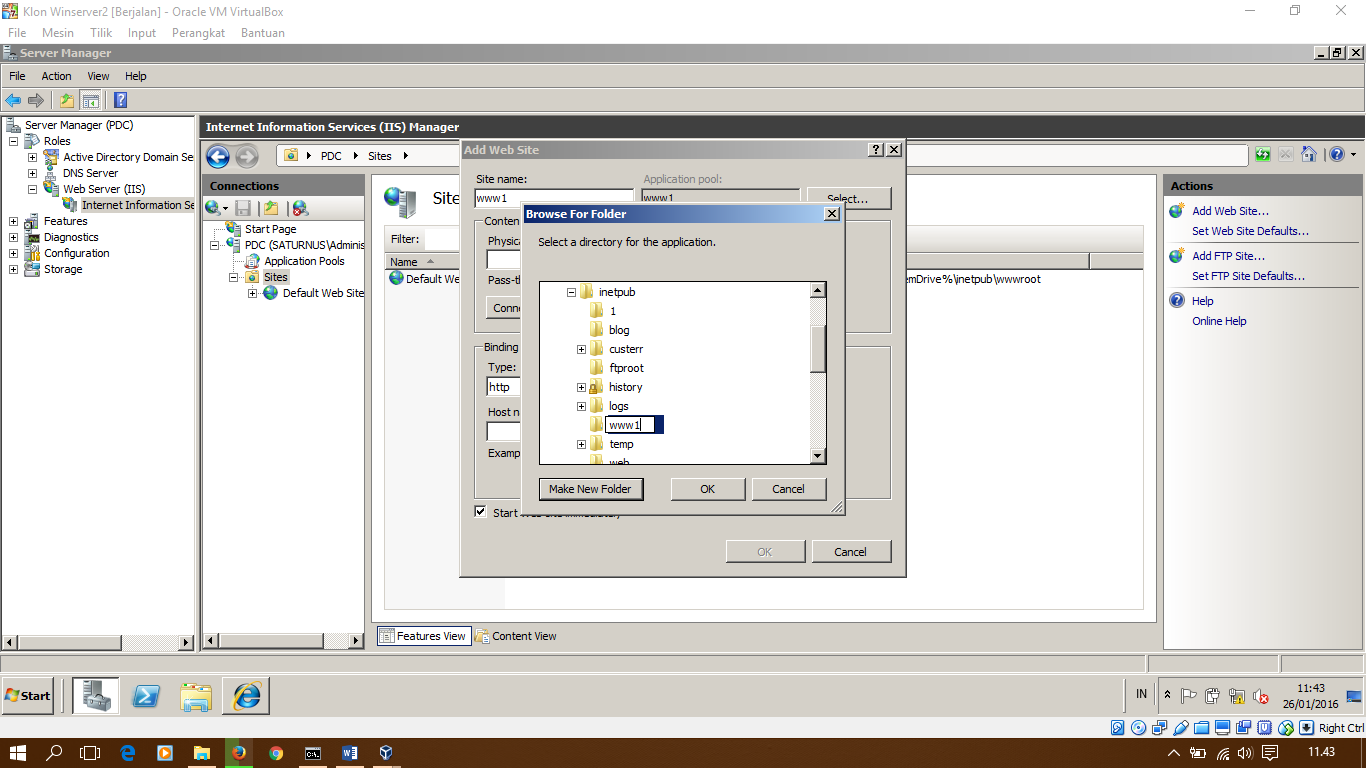Expand the Features node
The width and height of the screenshot is (1366, 768).
[x=14, y=221]
